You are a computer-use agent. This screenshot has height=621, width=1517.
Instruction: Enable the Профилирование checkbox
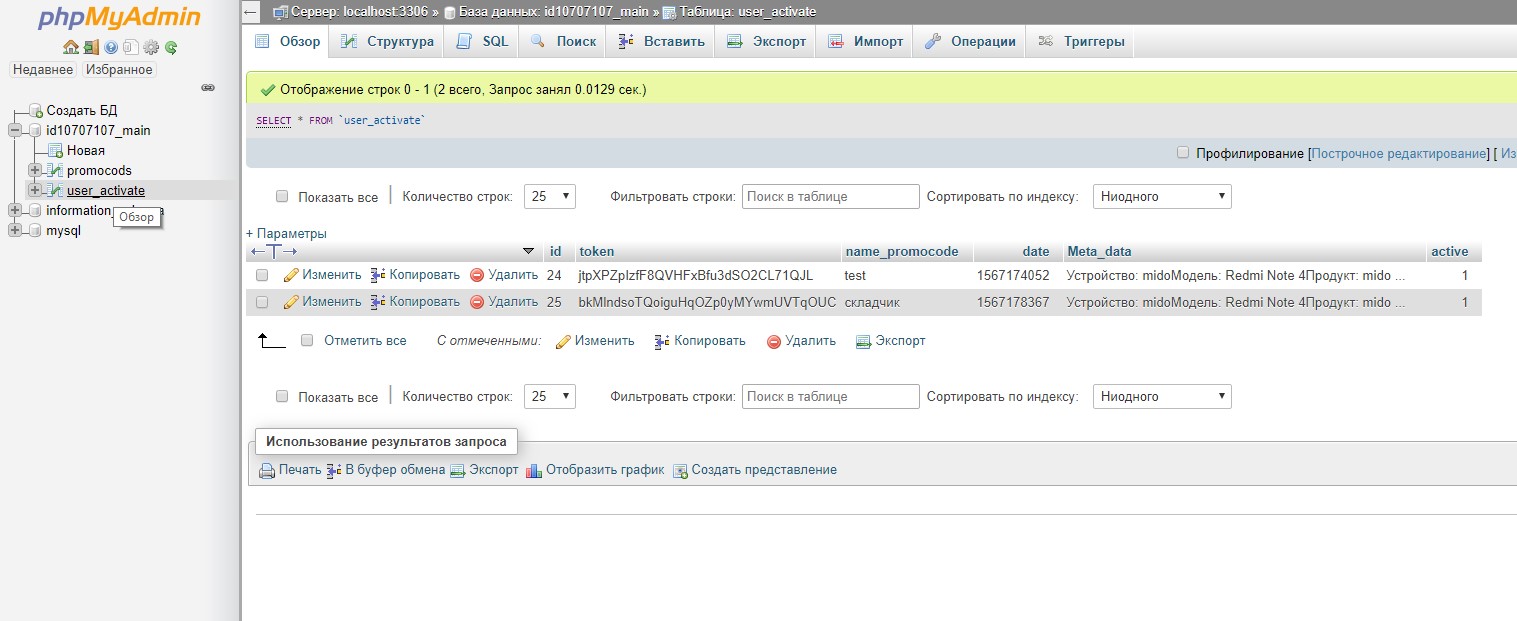point(1183,153)
